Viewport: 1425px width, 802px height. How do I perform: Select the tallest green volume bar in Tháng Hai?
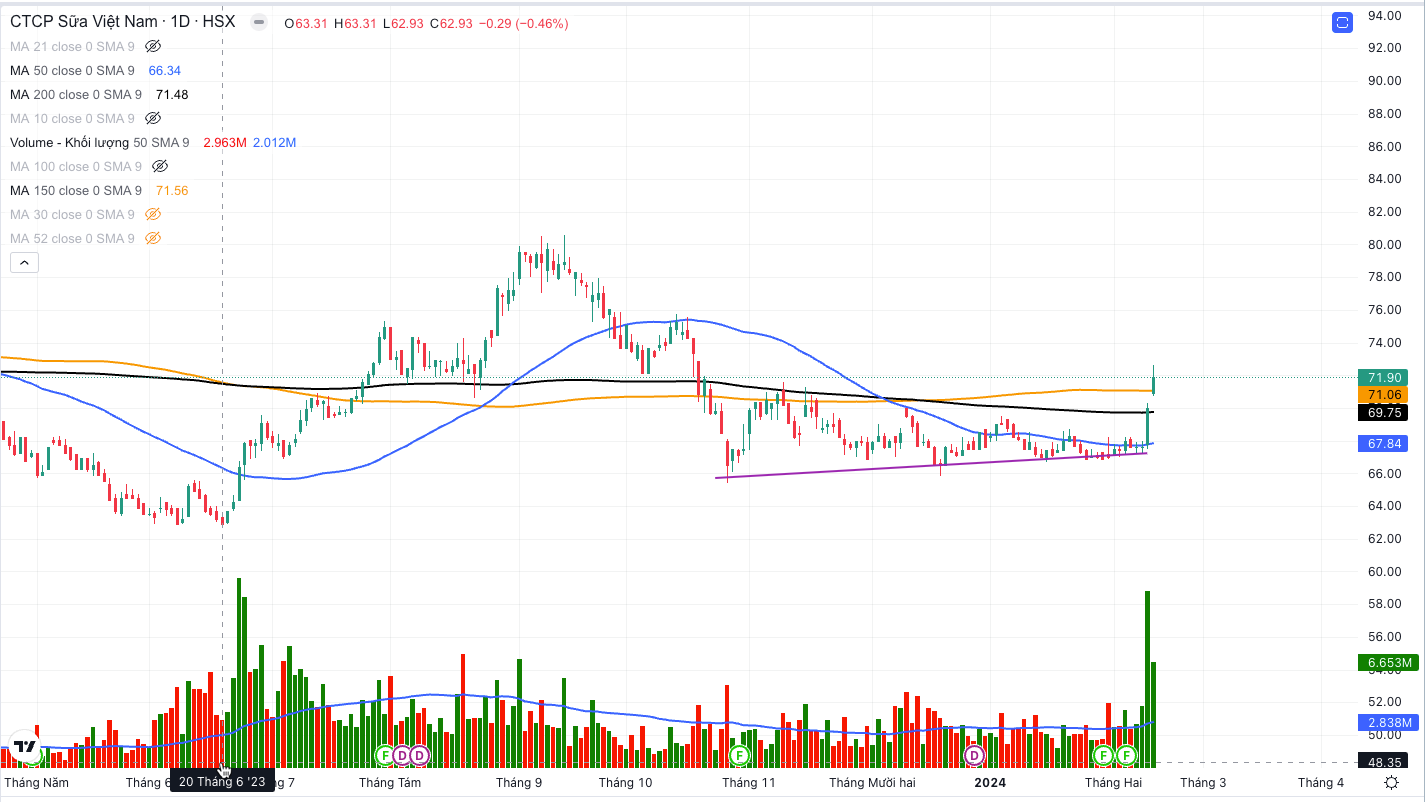tap(1147, 678)
